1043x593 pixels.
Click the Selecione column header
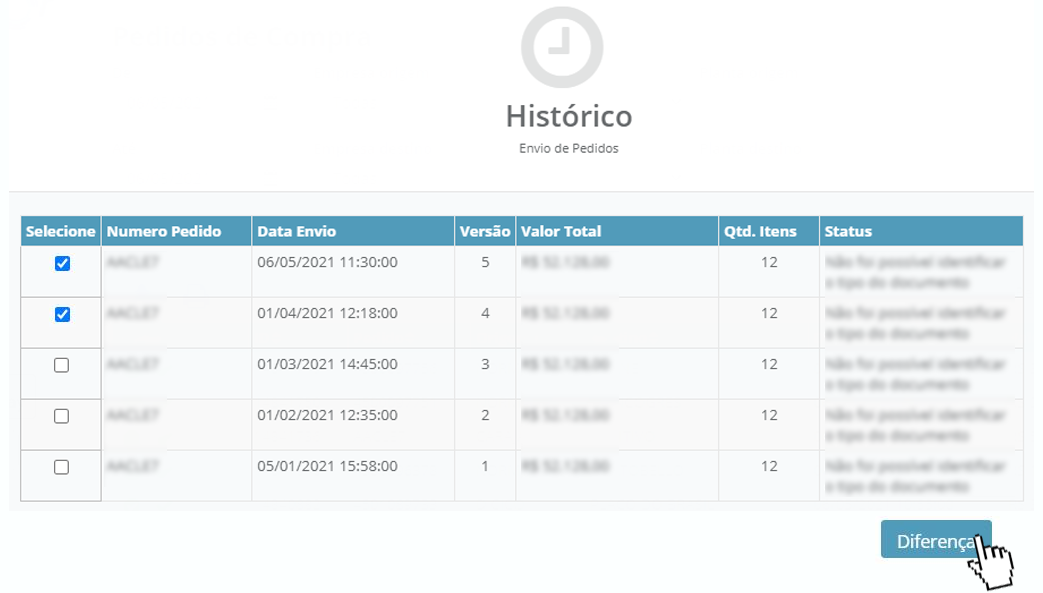point(61,231)
